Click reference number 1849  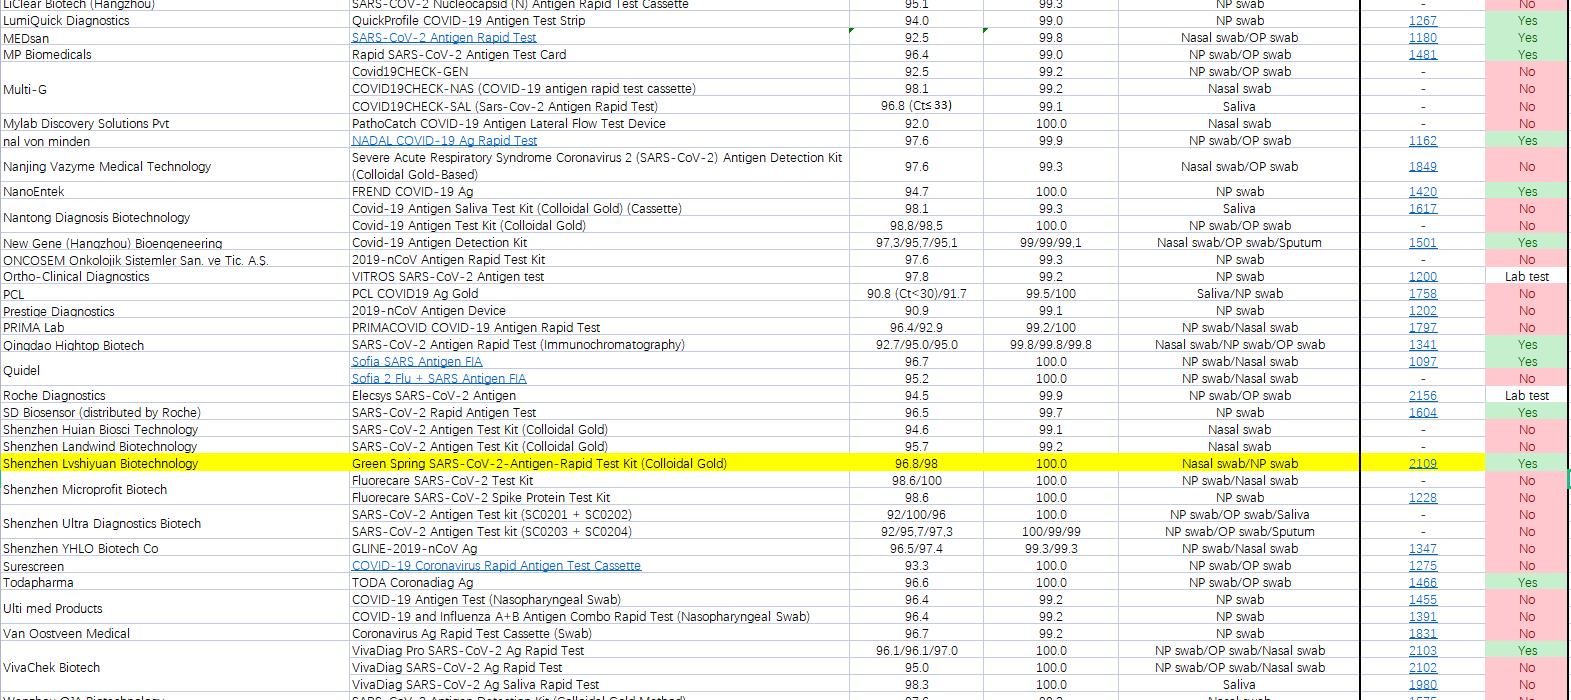(x=1422, y=167)
